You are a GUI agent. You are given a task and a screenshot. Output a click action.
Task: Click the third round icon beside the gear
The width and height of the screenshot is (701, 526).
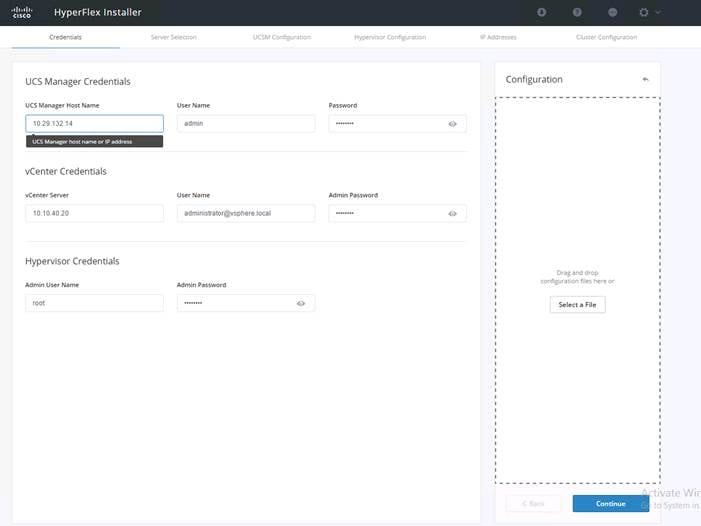(x=613, y=12)
